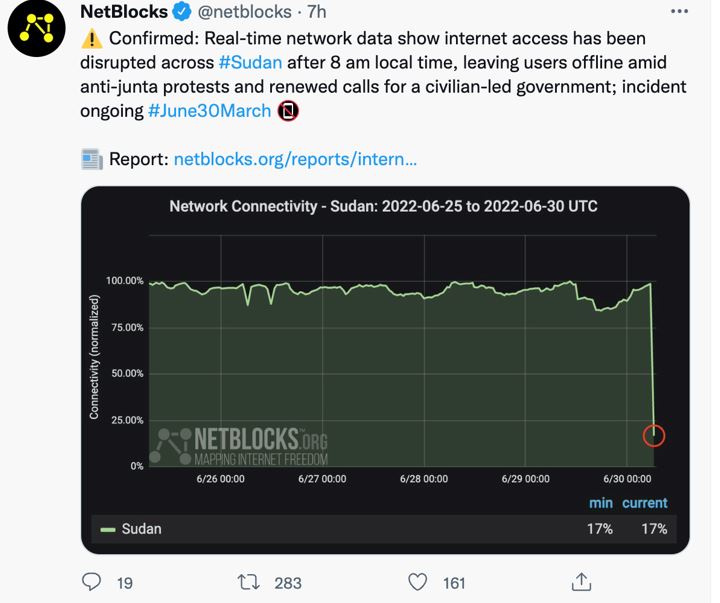Click the verified badge next to NetBlocks
The image size is (720, 603).
[x=182, y=12]
